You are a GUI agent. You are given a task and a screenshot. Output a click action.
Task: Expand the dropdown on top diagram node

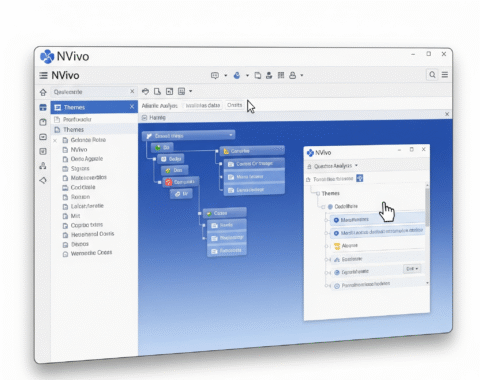[x=231, y=135]
